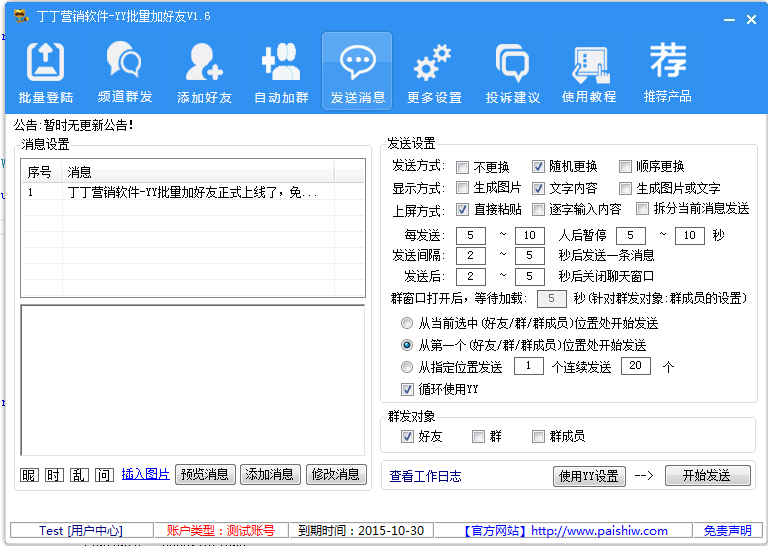Screen dimensions: 768x546
Task: Click the 人后暂停 minimum seconds field
Action: (x=630, y=236)
